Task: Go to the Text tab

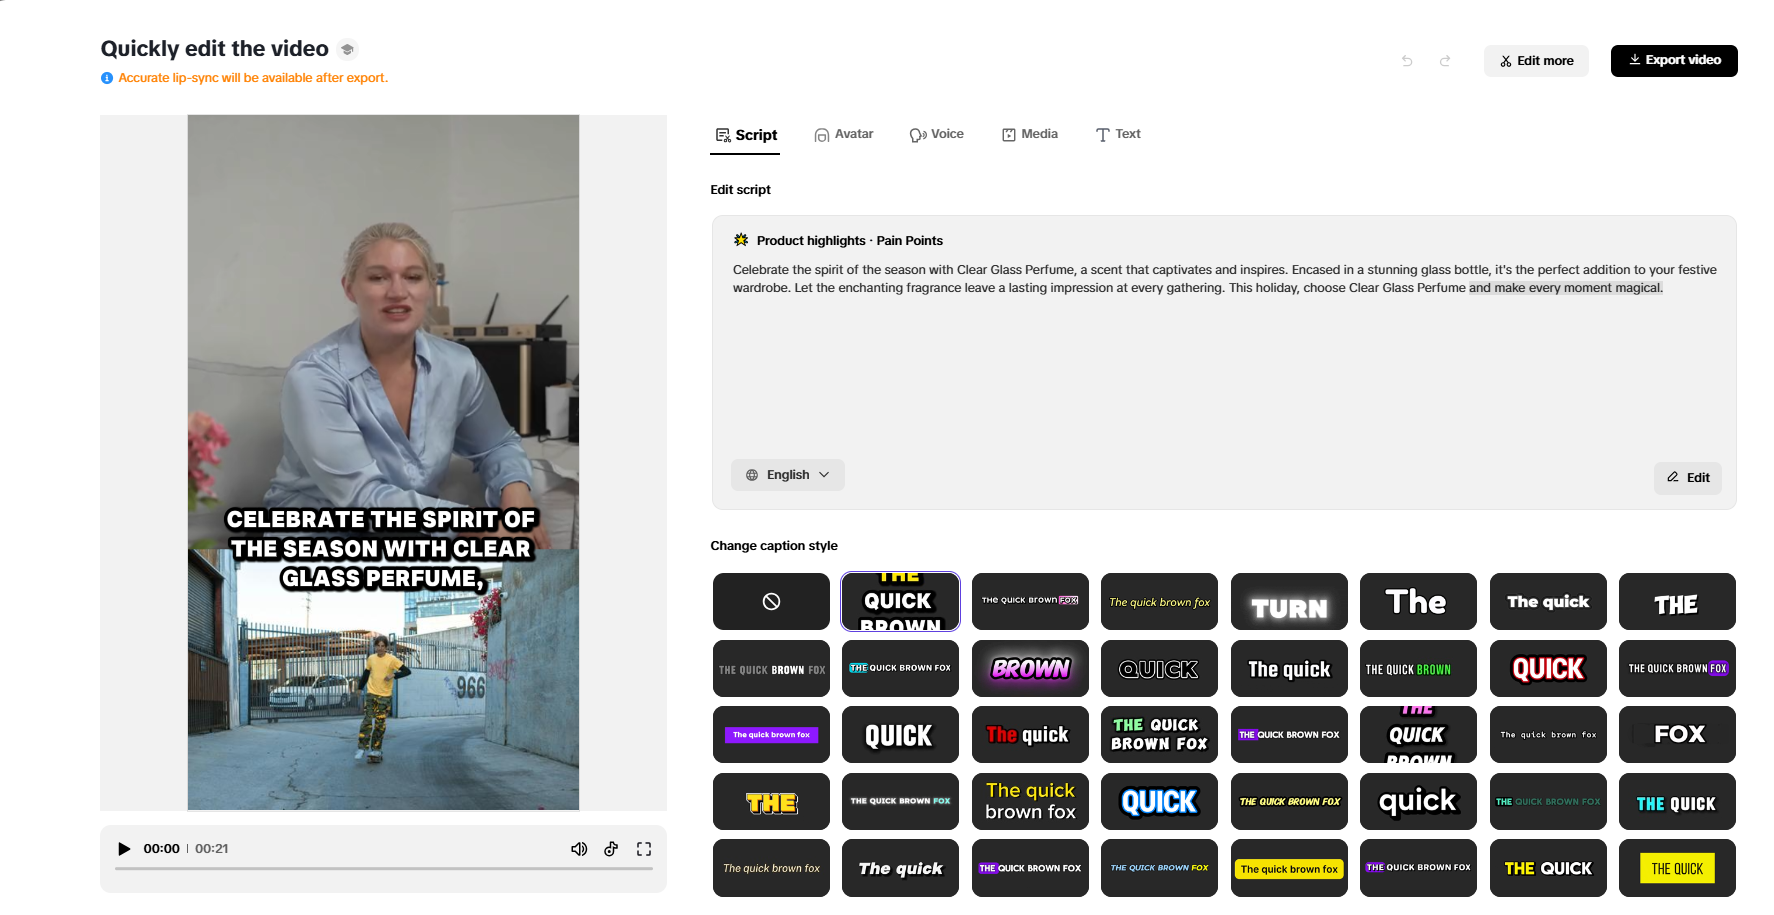Action: (1118, 134)
